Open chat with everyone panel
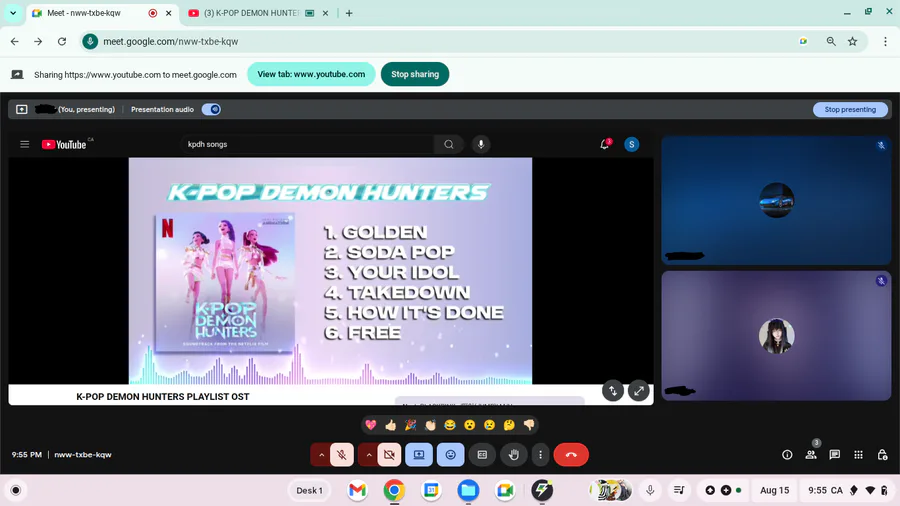The height and width of the screenshot is (506, 900). tap(835, 455)
